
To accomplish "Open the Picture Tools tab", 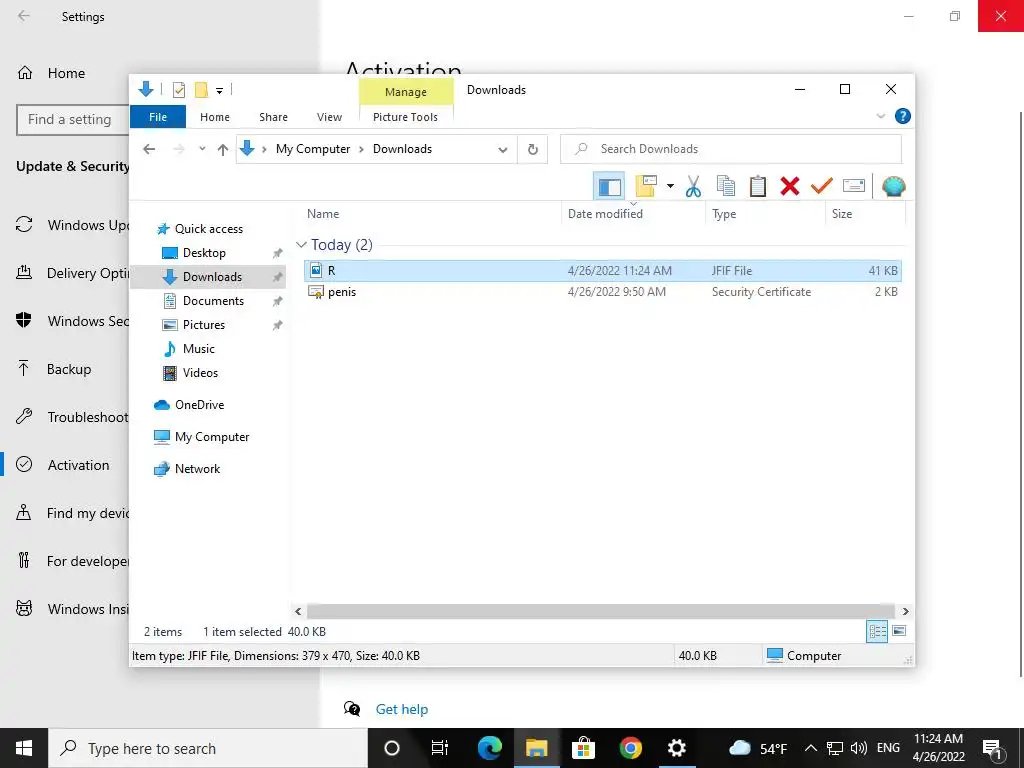I will point(406,117).
